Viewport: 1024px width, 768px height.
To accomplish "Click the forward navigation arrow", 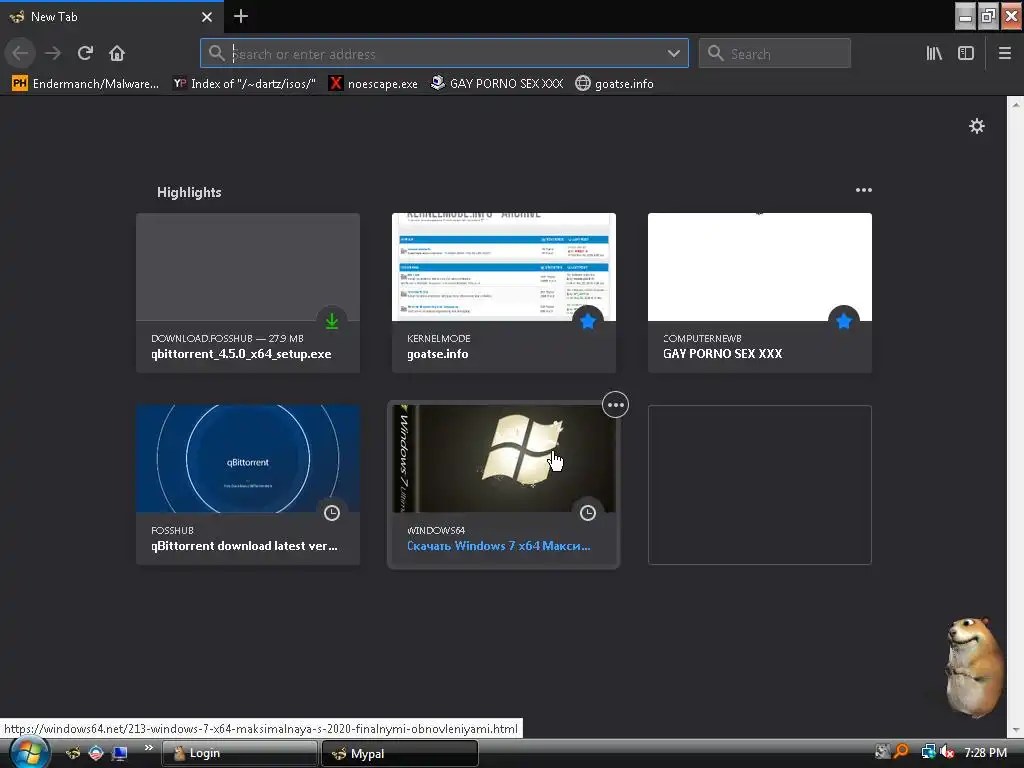I will 53,53.
